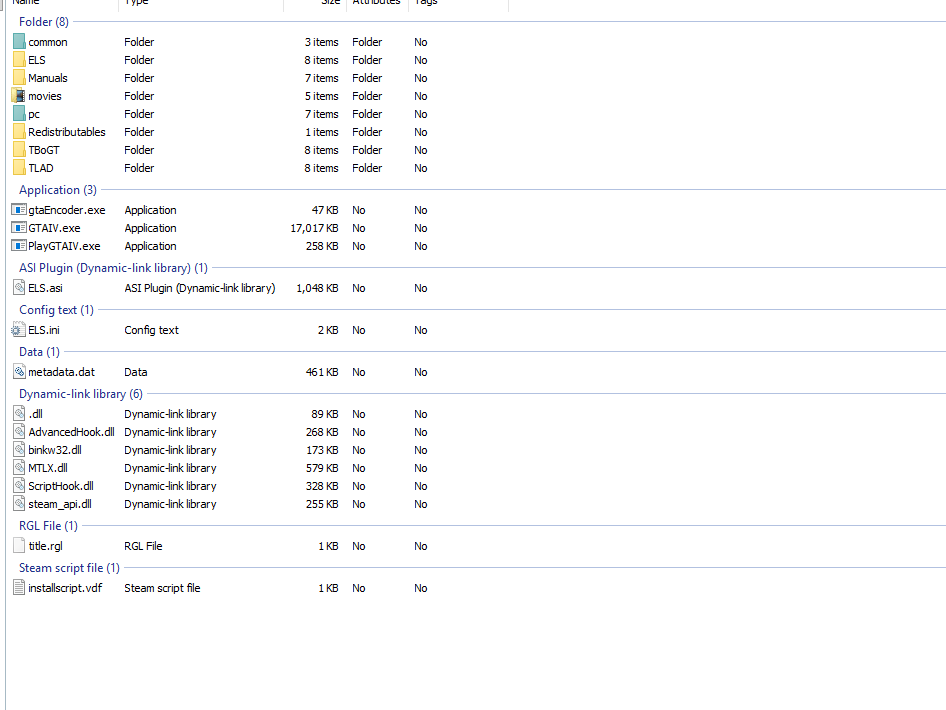Click the 579 KB size value

point(322,468)
